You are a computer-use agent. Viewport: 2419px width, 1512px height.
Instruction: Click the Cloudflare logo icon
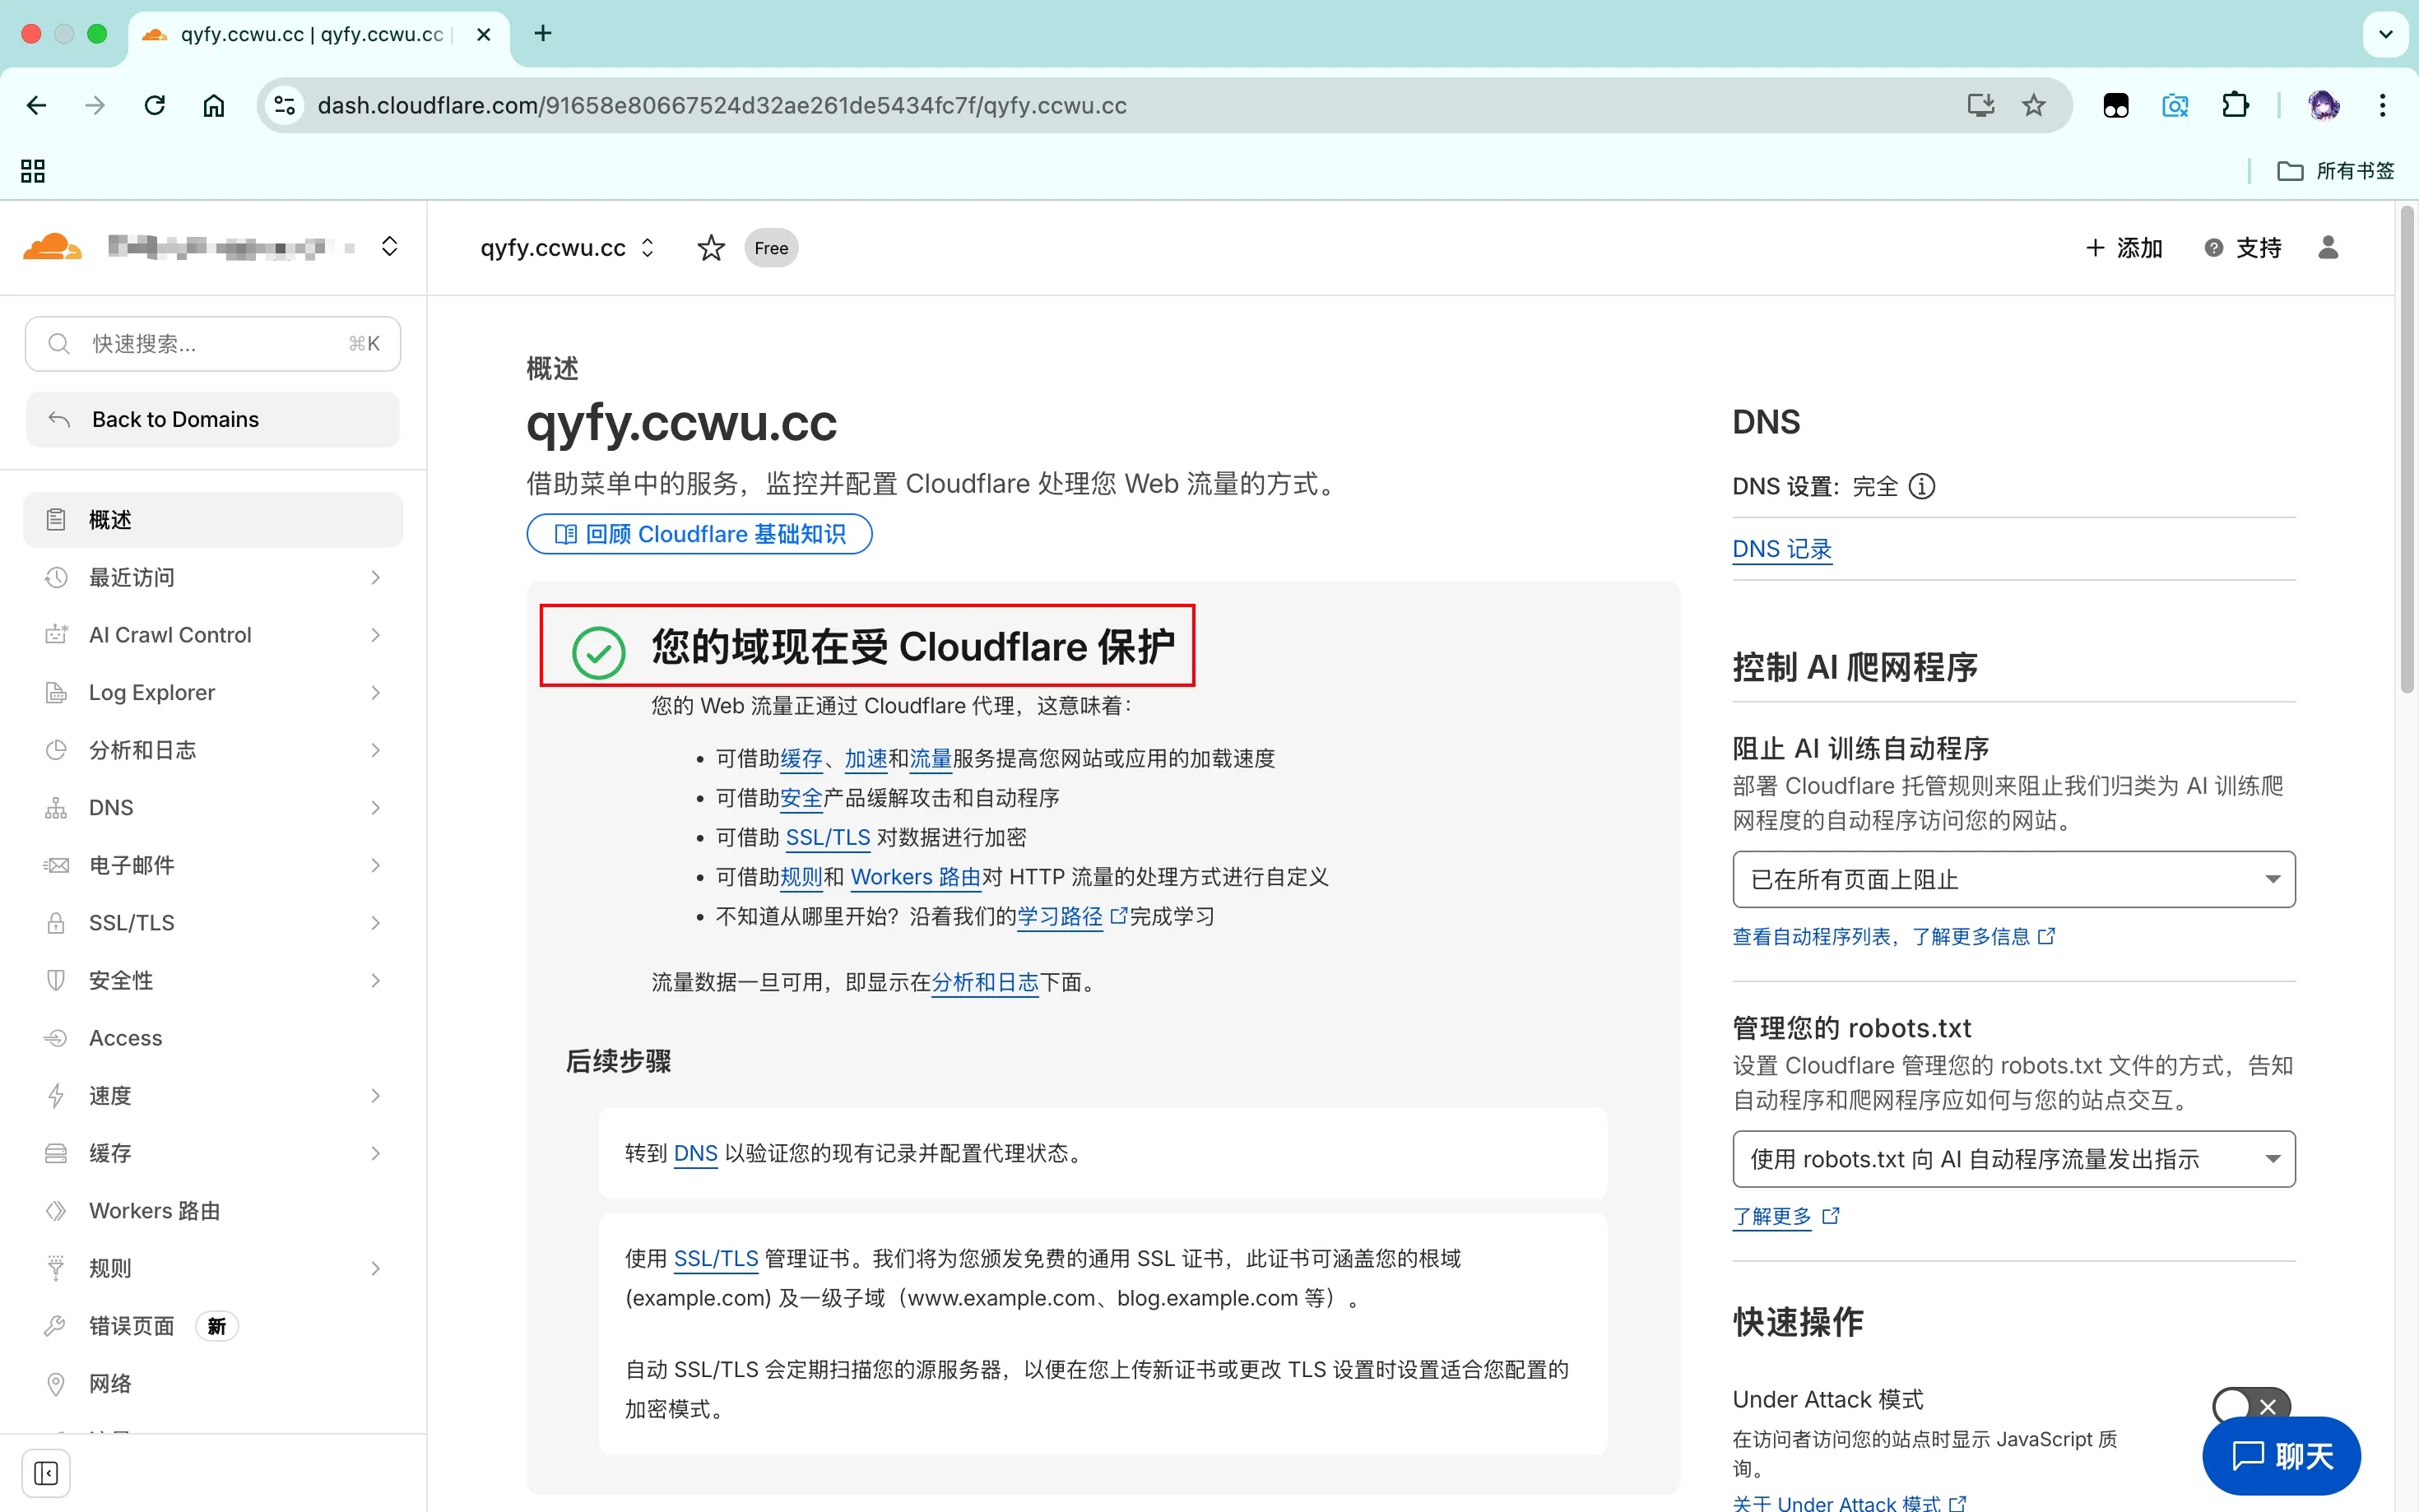click(52, 247)
